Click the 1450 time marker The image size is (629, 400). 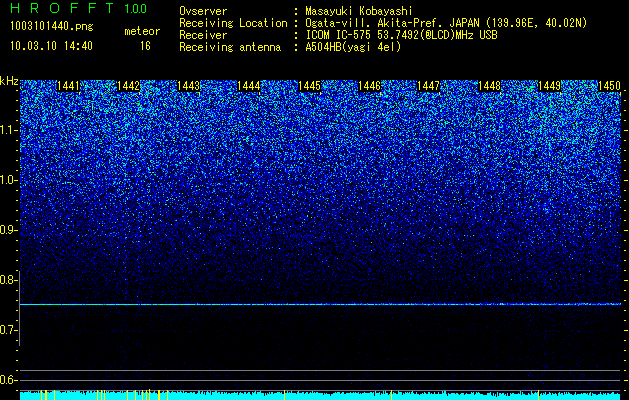tap(609, 86)
